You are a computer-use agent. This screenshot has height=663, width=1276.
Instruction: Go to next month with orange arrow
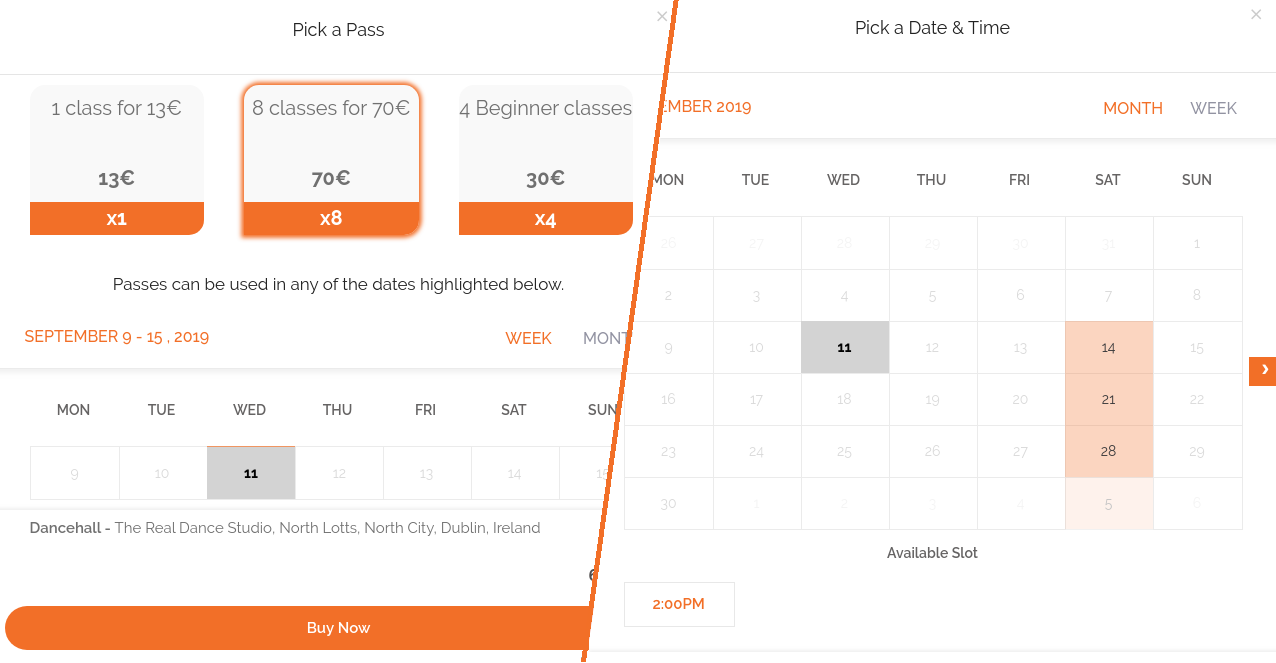pos(1263,371)
